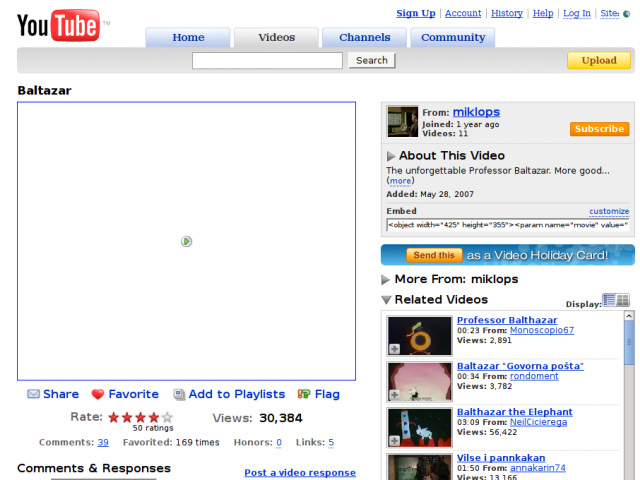Click the Share envelope icon
Screen dimensions: 640x480
coord(33,394)
